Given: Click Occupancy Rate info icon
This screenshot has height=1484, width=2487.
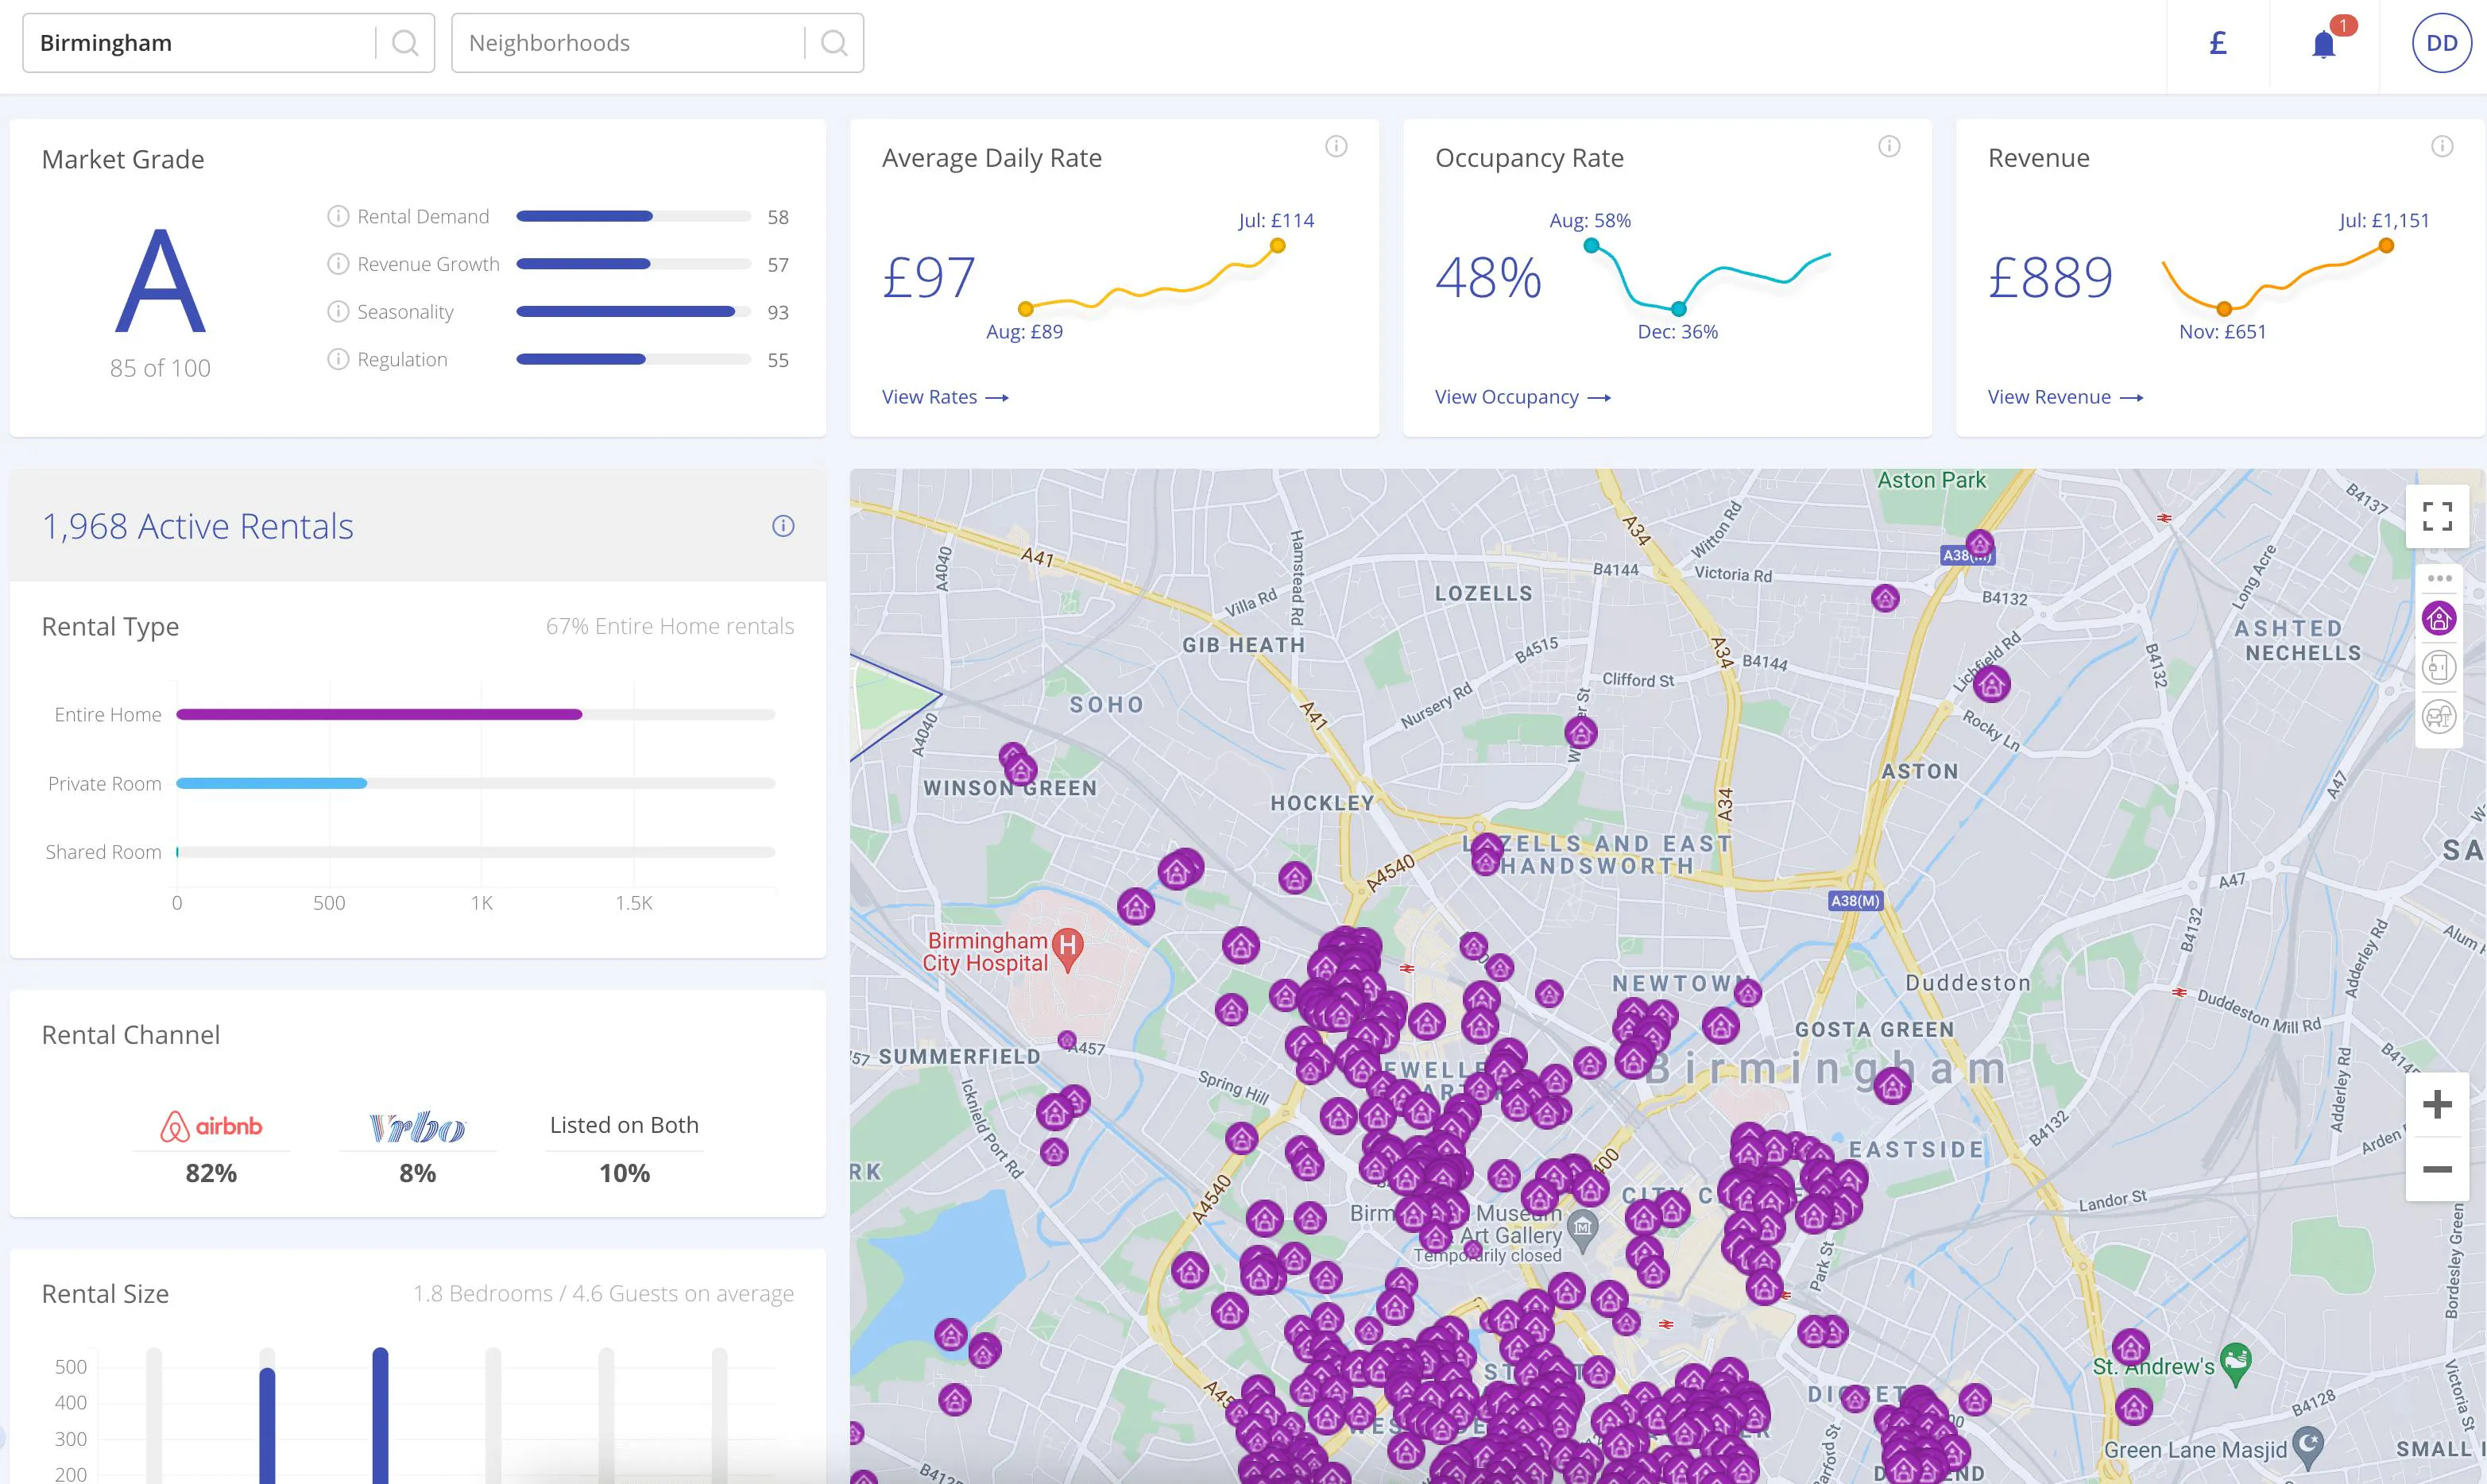Looking at the screenshot, I should point(1889,147).
